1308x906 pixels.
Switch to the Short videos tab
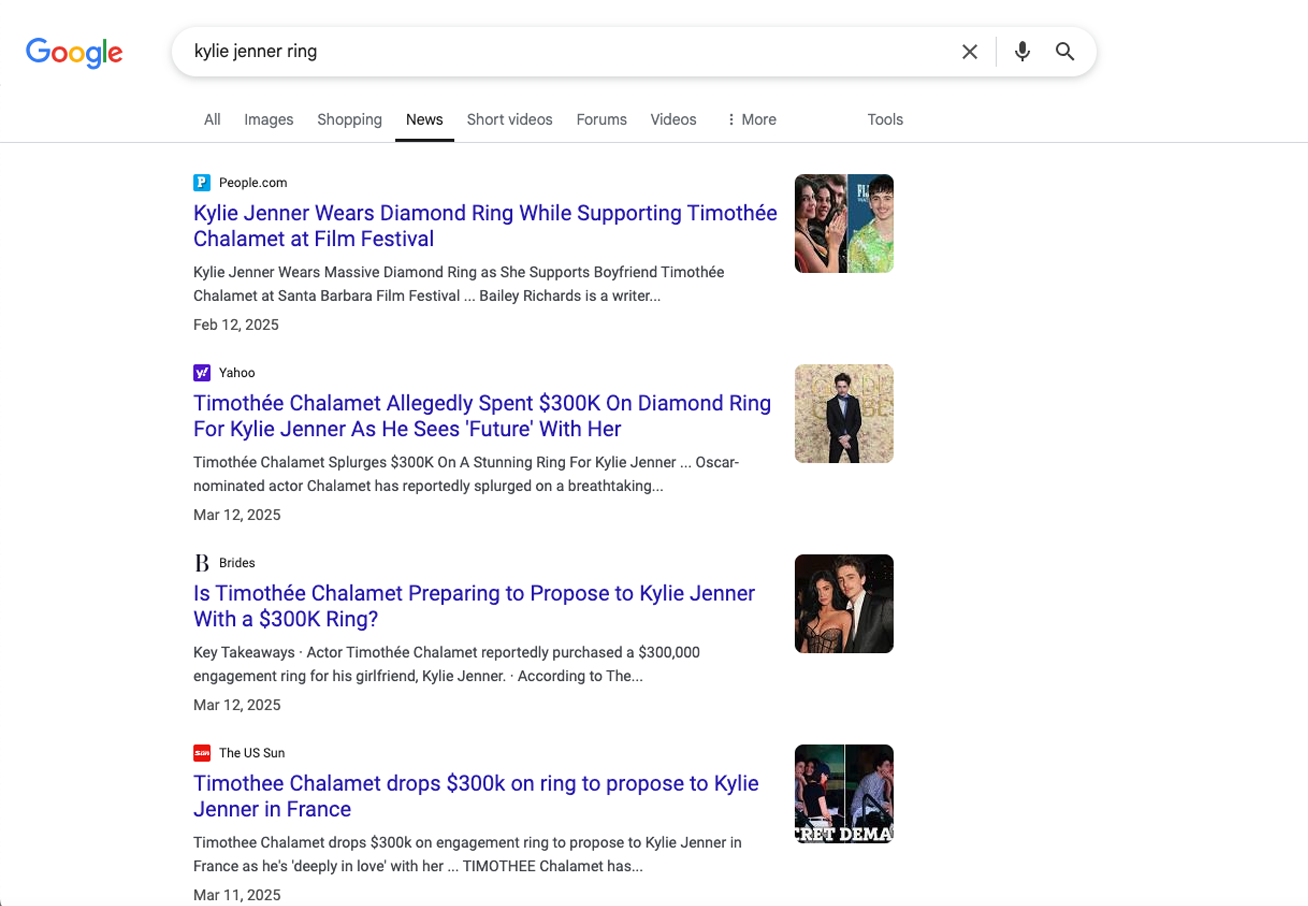(509, 119)
